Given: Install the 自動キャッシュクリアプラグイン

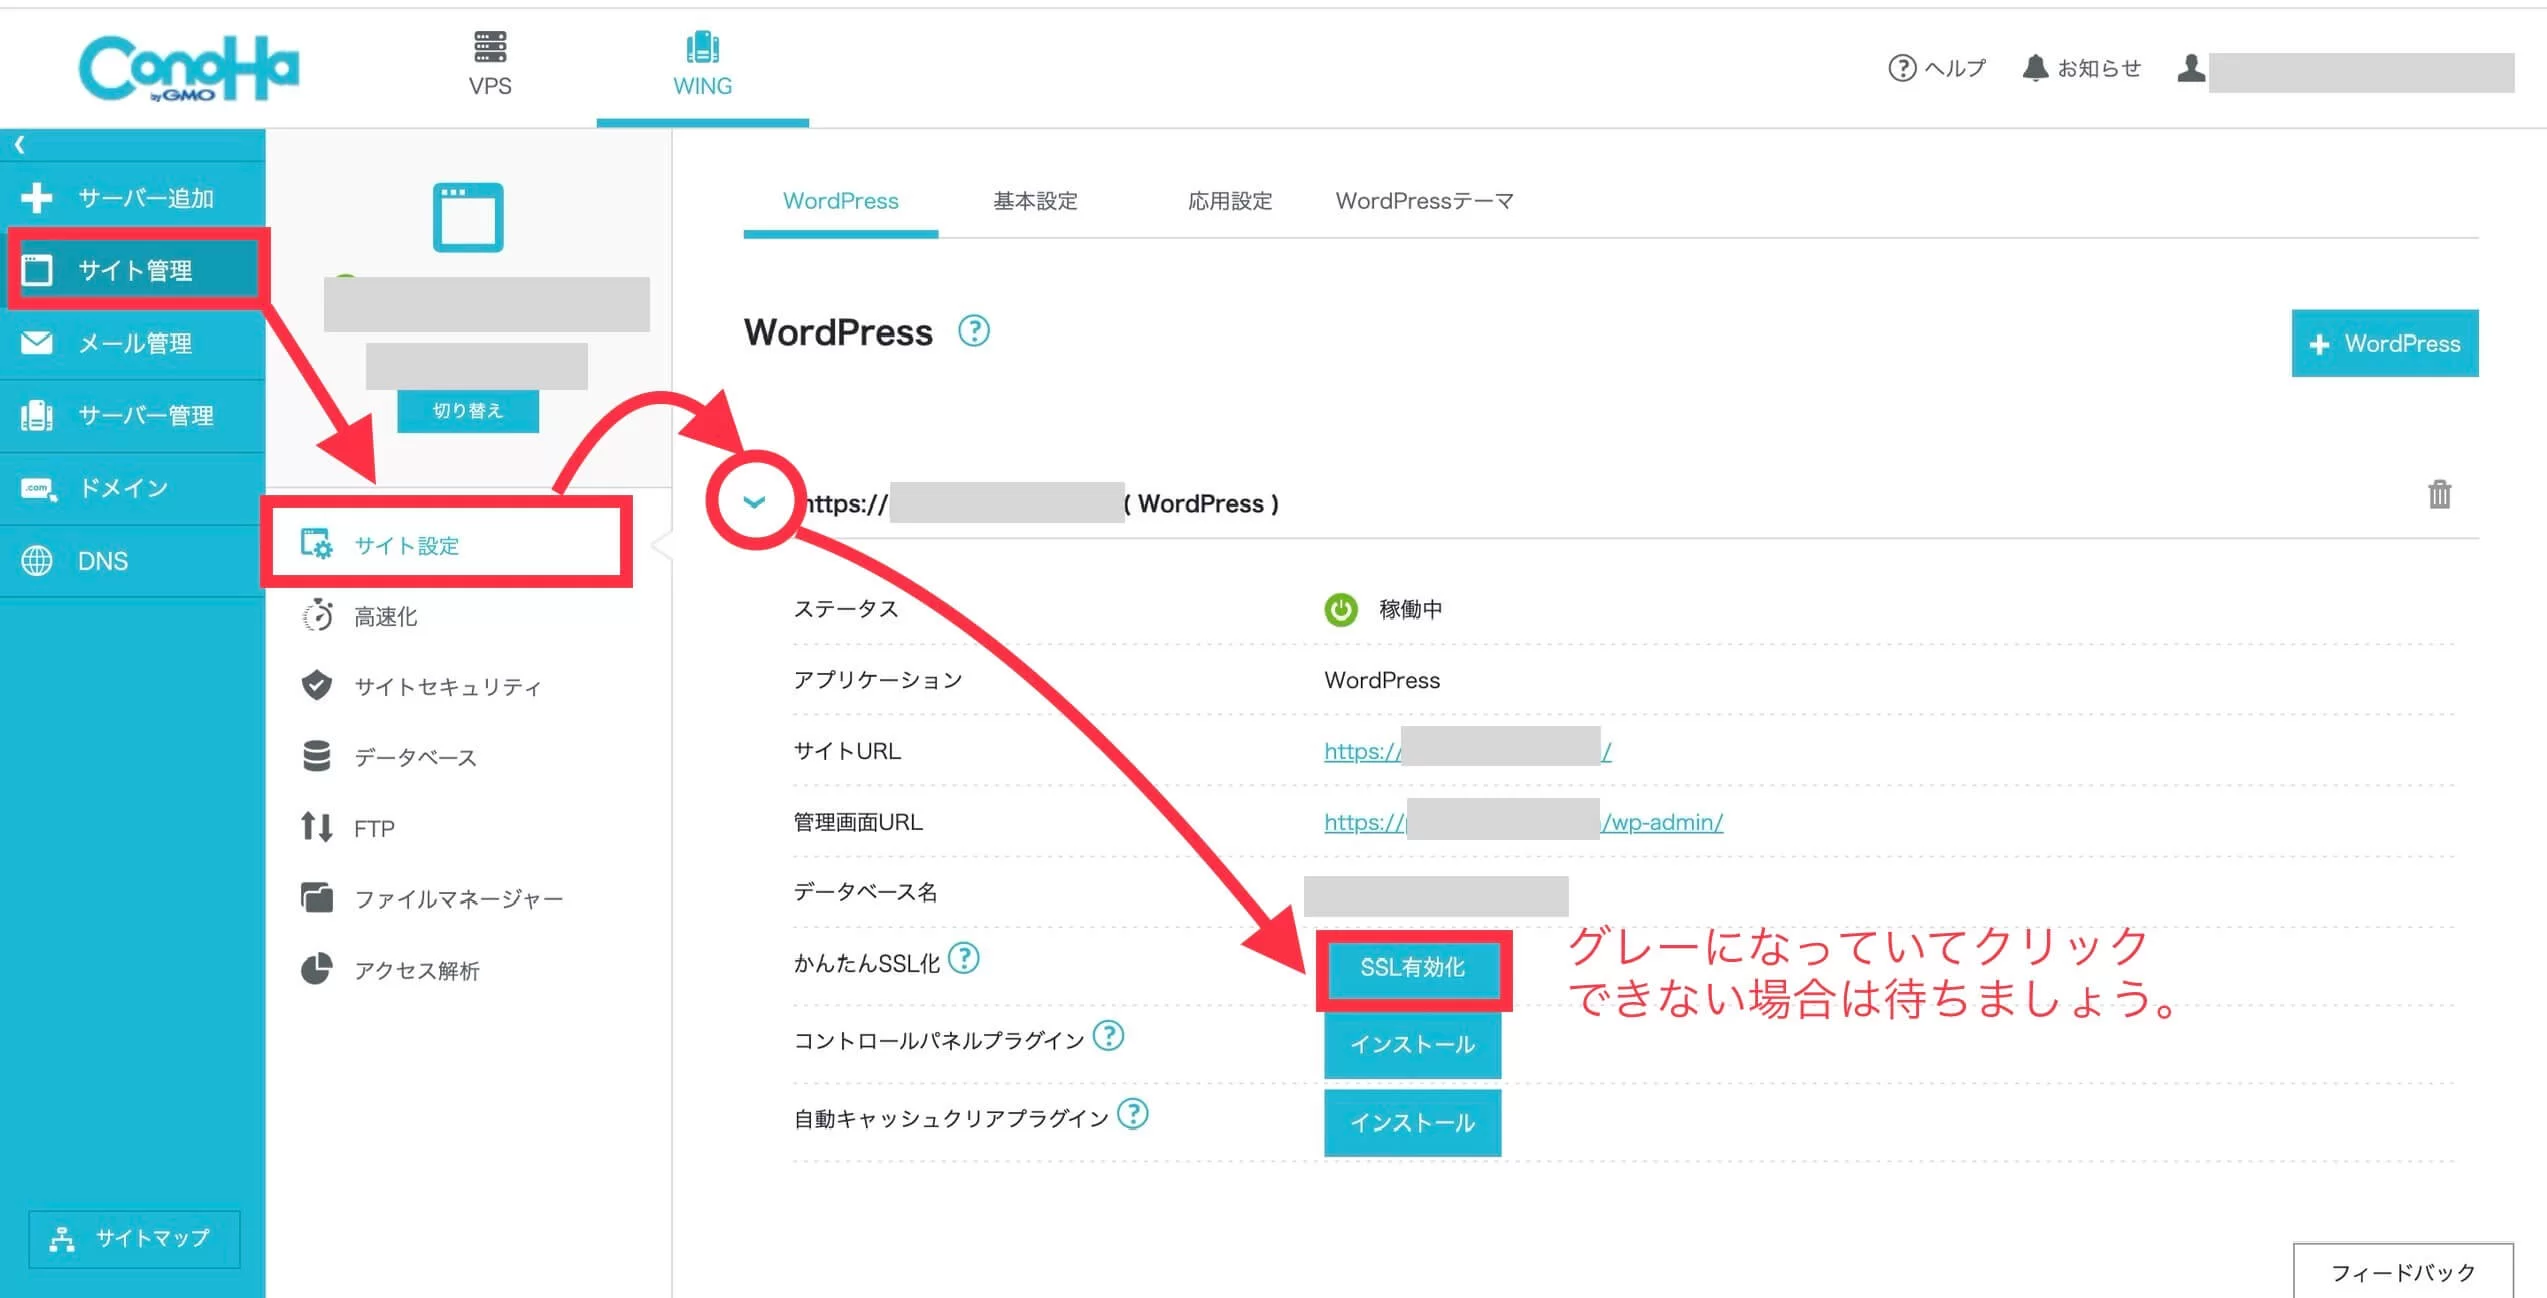Looking at the screenshot, I should [x=1413, y=1123].
